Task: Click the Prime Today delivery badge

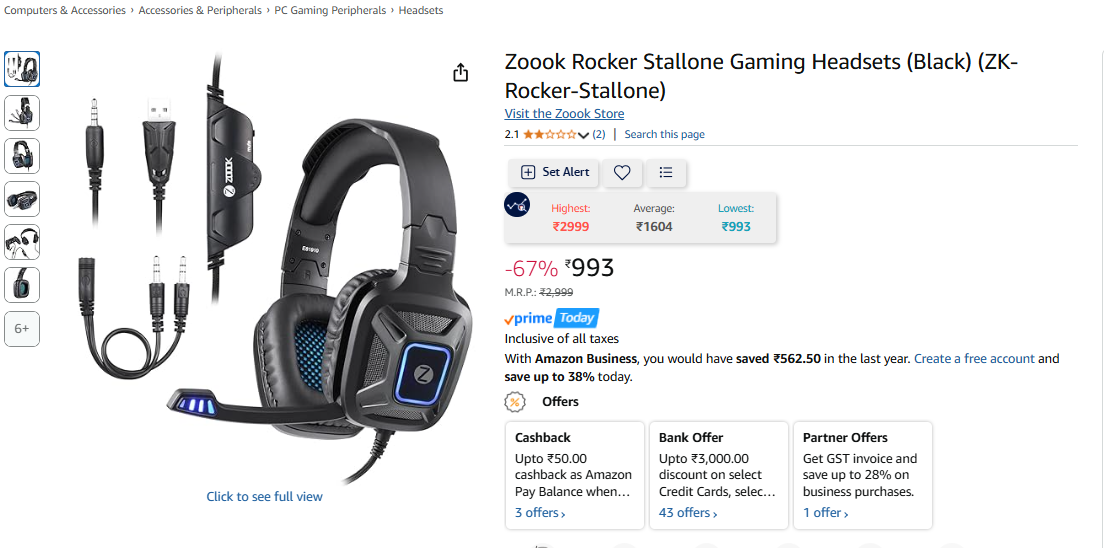Action: coord(552,318)
